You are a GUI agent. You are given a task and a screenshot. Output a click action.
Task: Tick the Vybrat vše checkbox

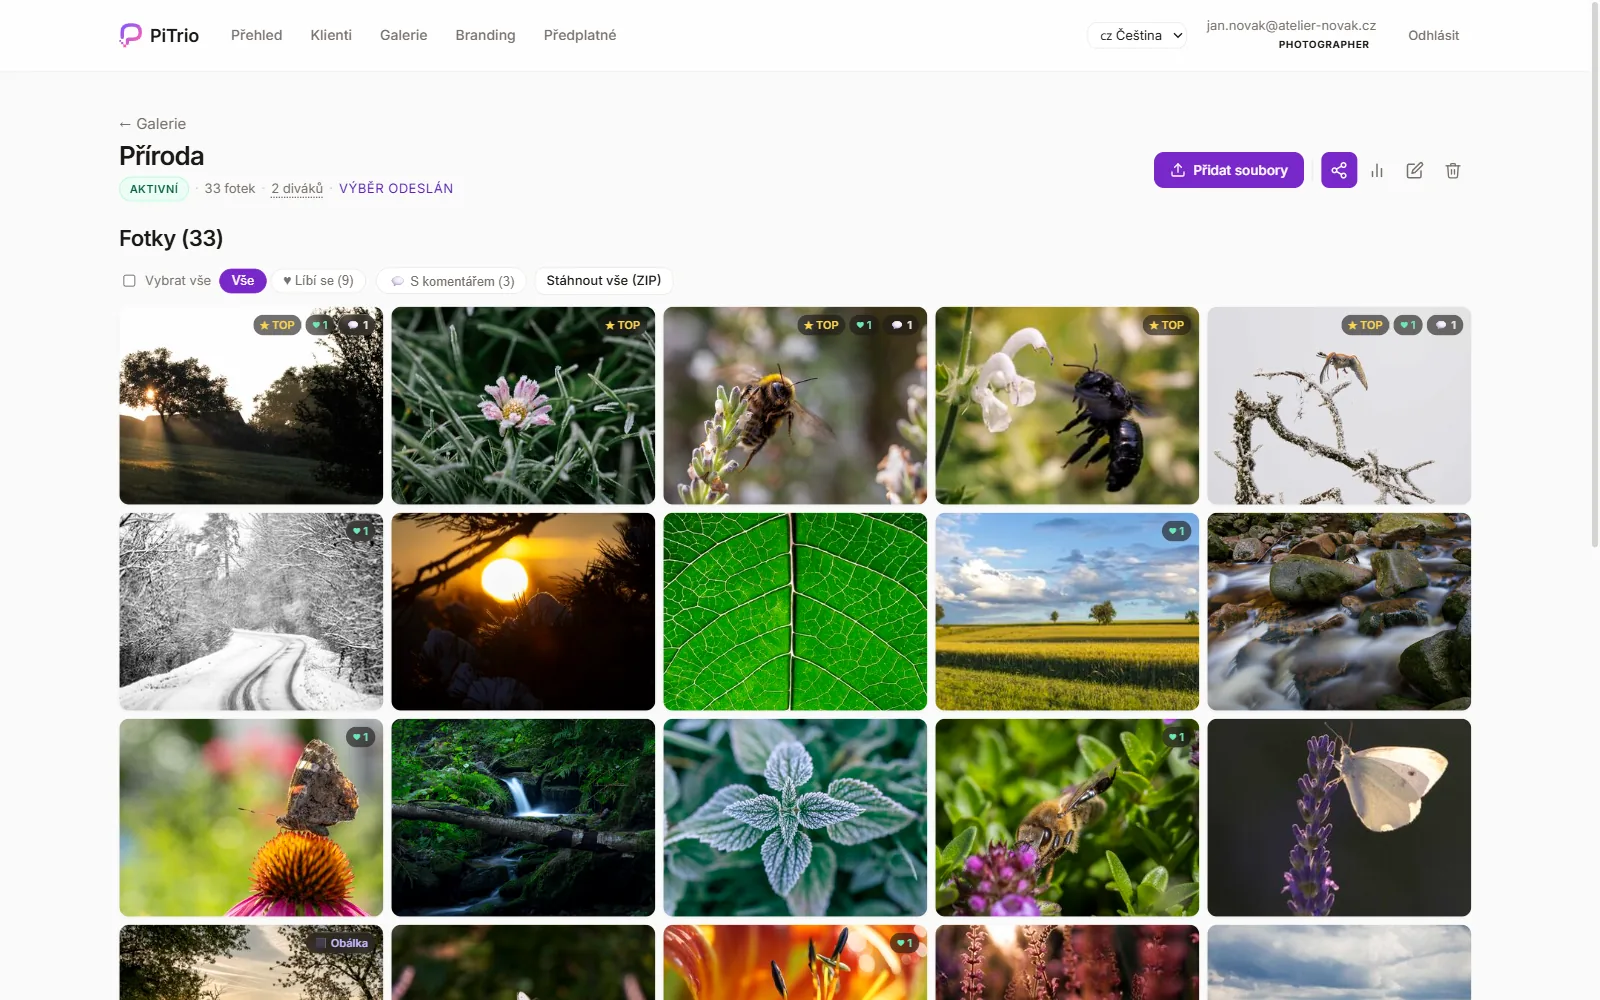coord(129,281)
